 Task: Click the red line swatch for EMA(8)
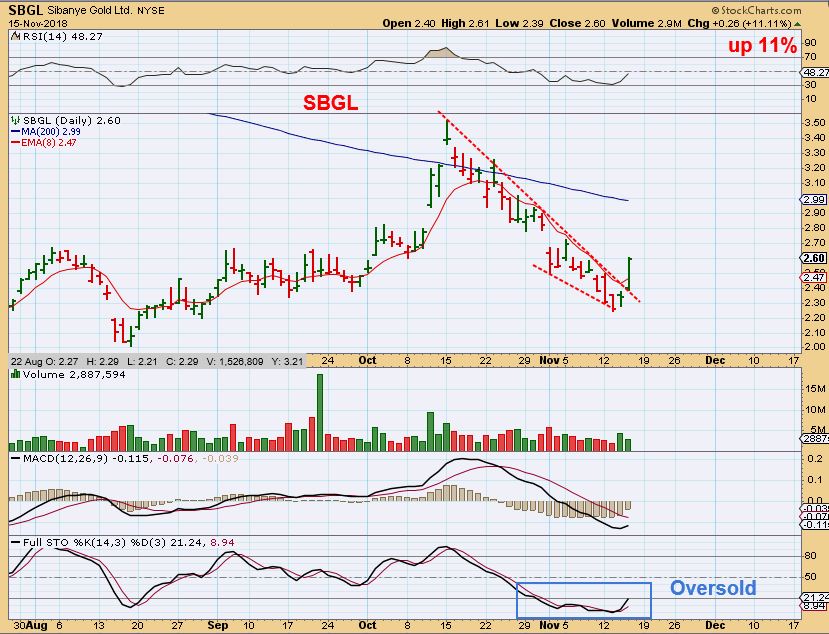point(15,143)
